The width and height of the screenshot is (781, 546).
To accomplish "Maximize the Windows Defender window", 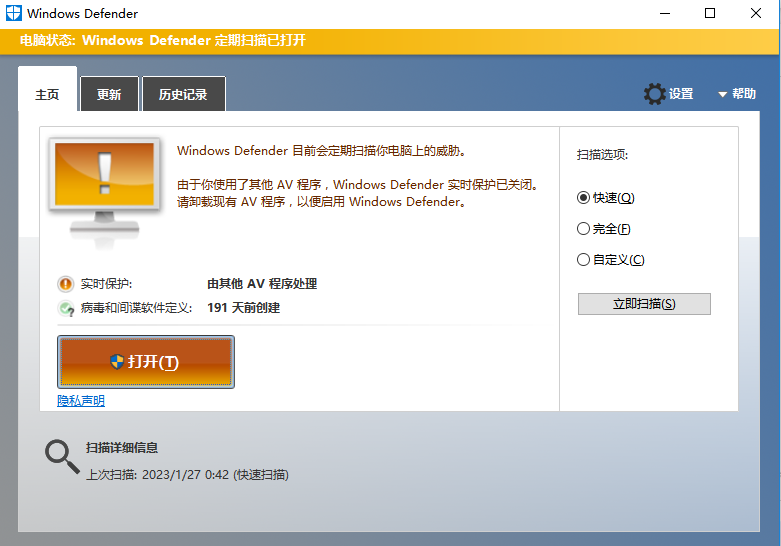I will click(710, 13).
